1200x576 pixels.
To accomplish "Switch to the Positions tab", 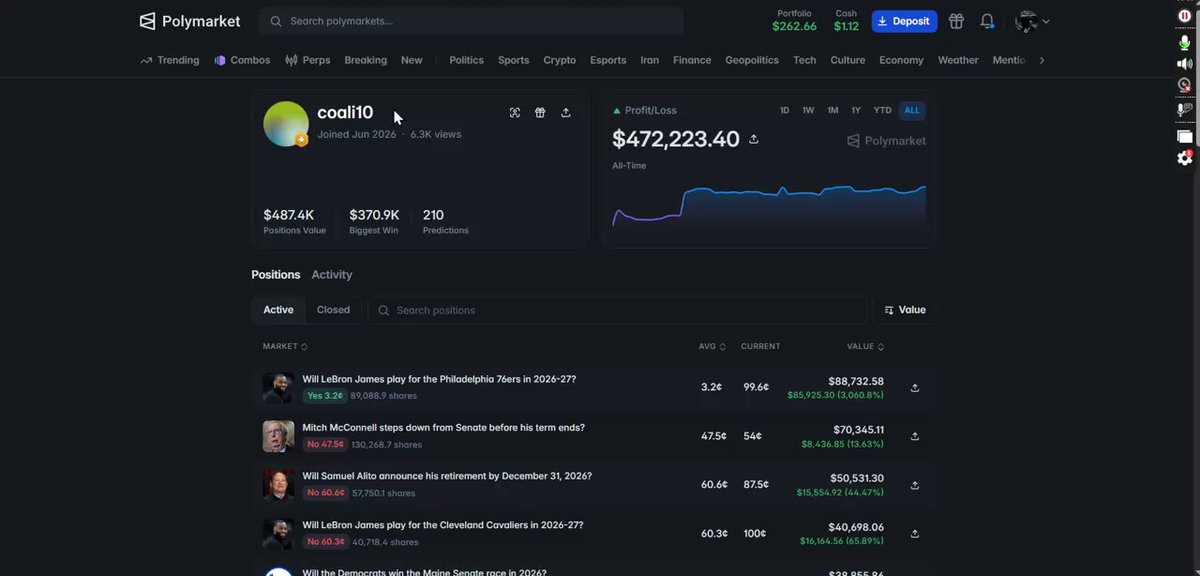I will coord(276,274).
